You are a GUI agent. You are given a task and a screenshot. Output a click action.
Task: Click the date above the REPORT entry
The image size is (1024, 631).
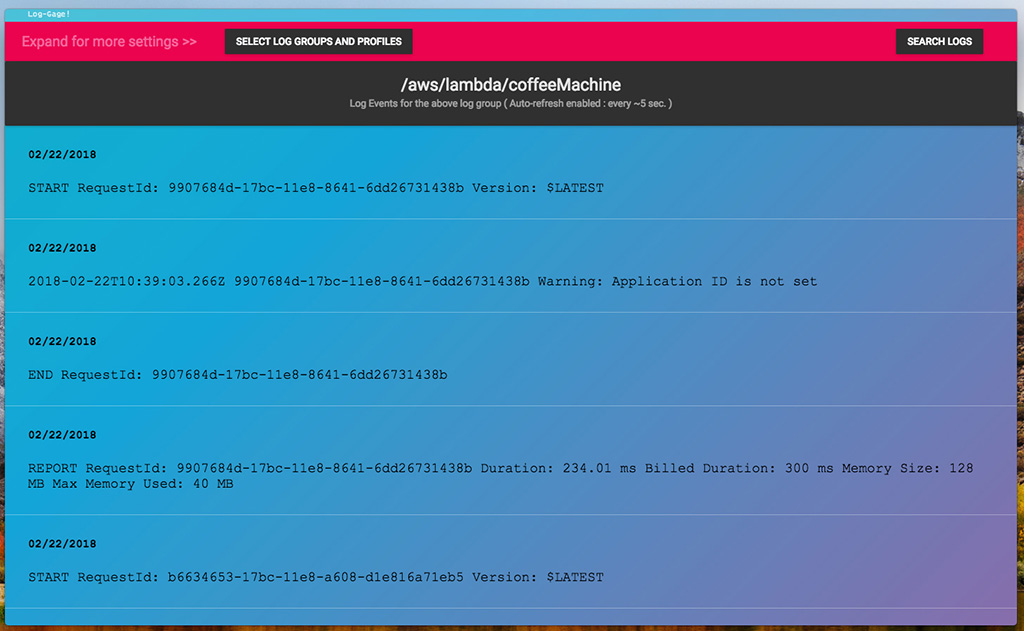62,435
